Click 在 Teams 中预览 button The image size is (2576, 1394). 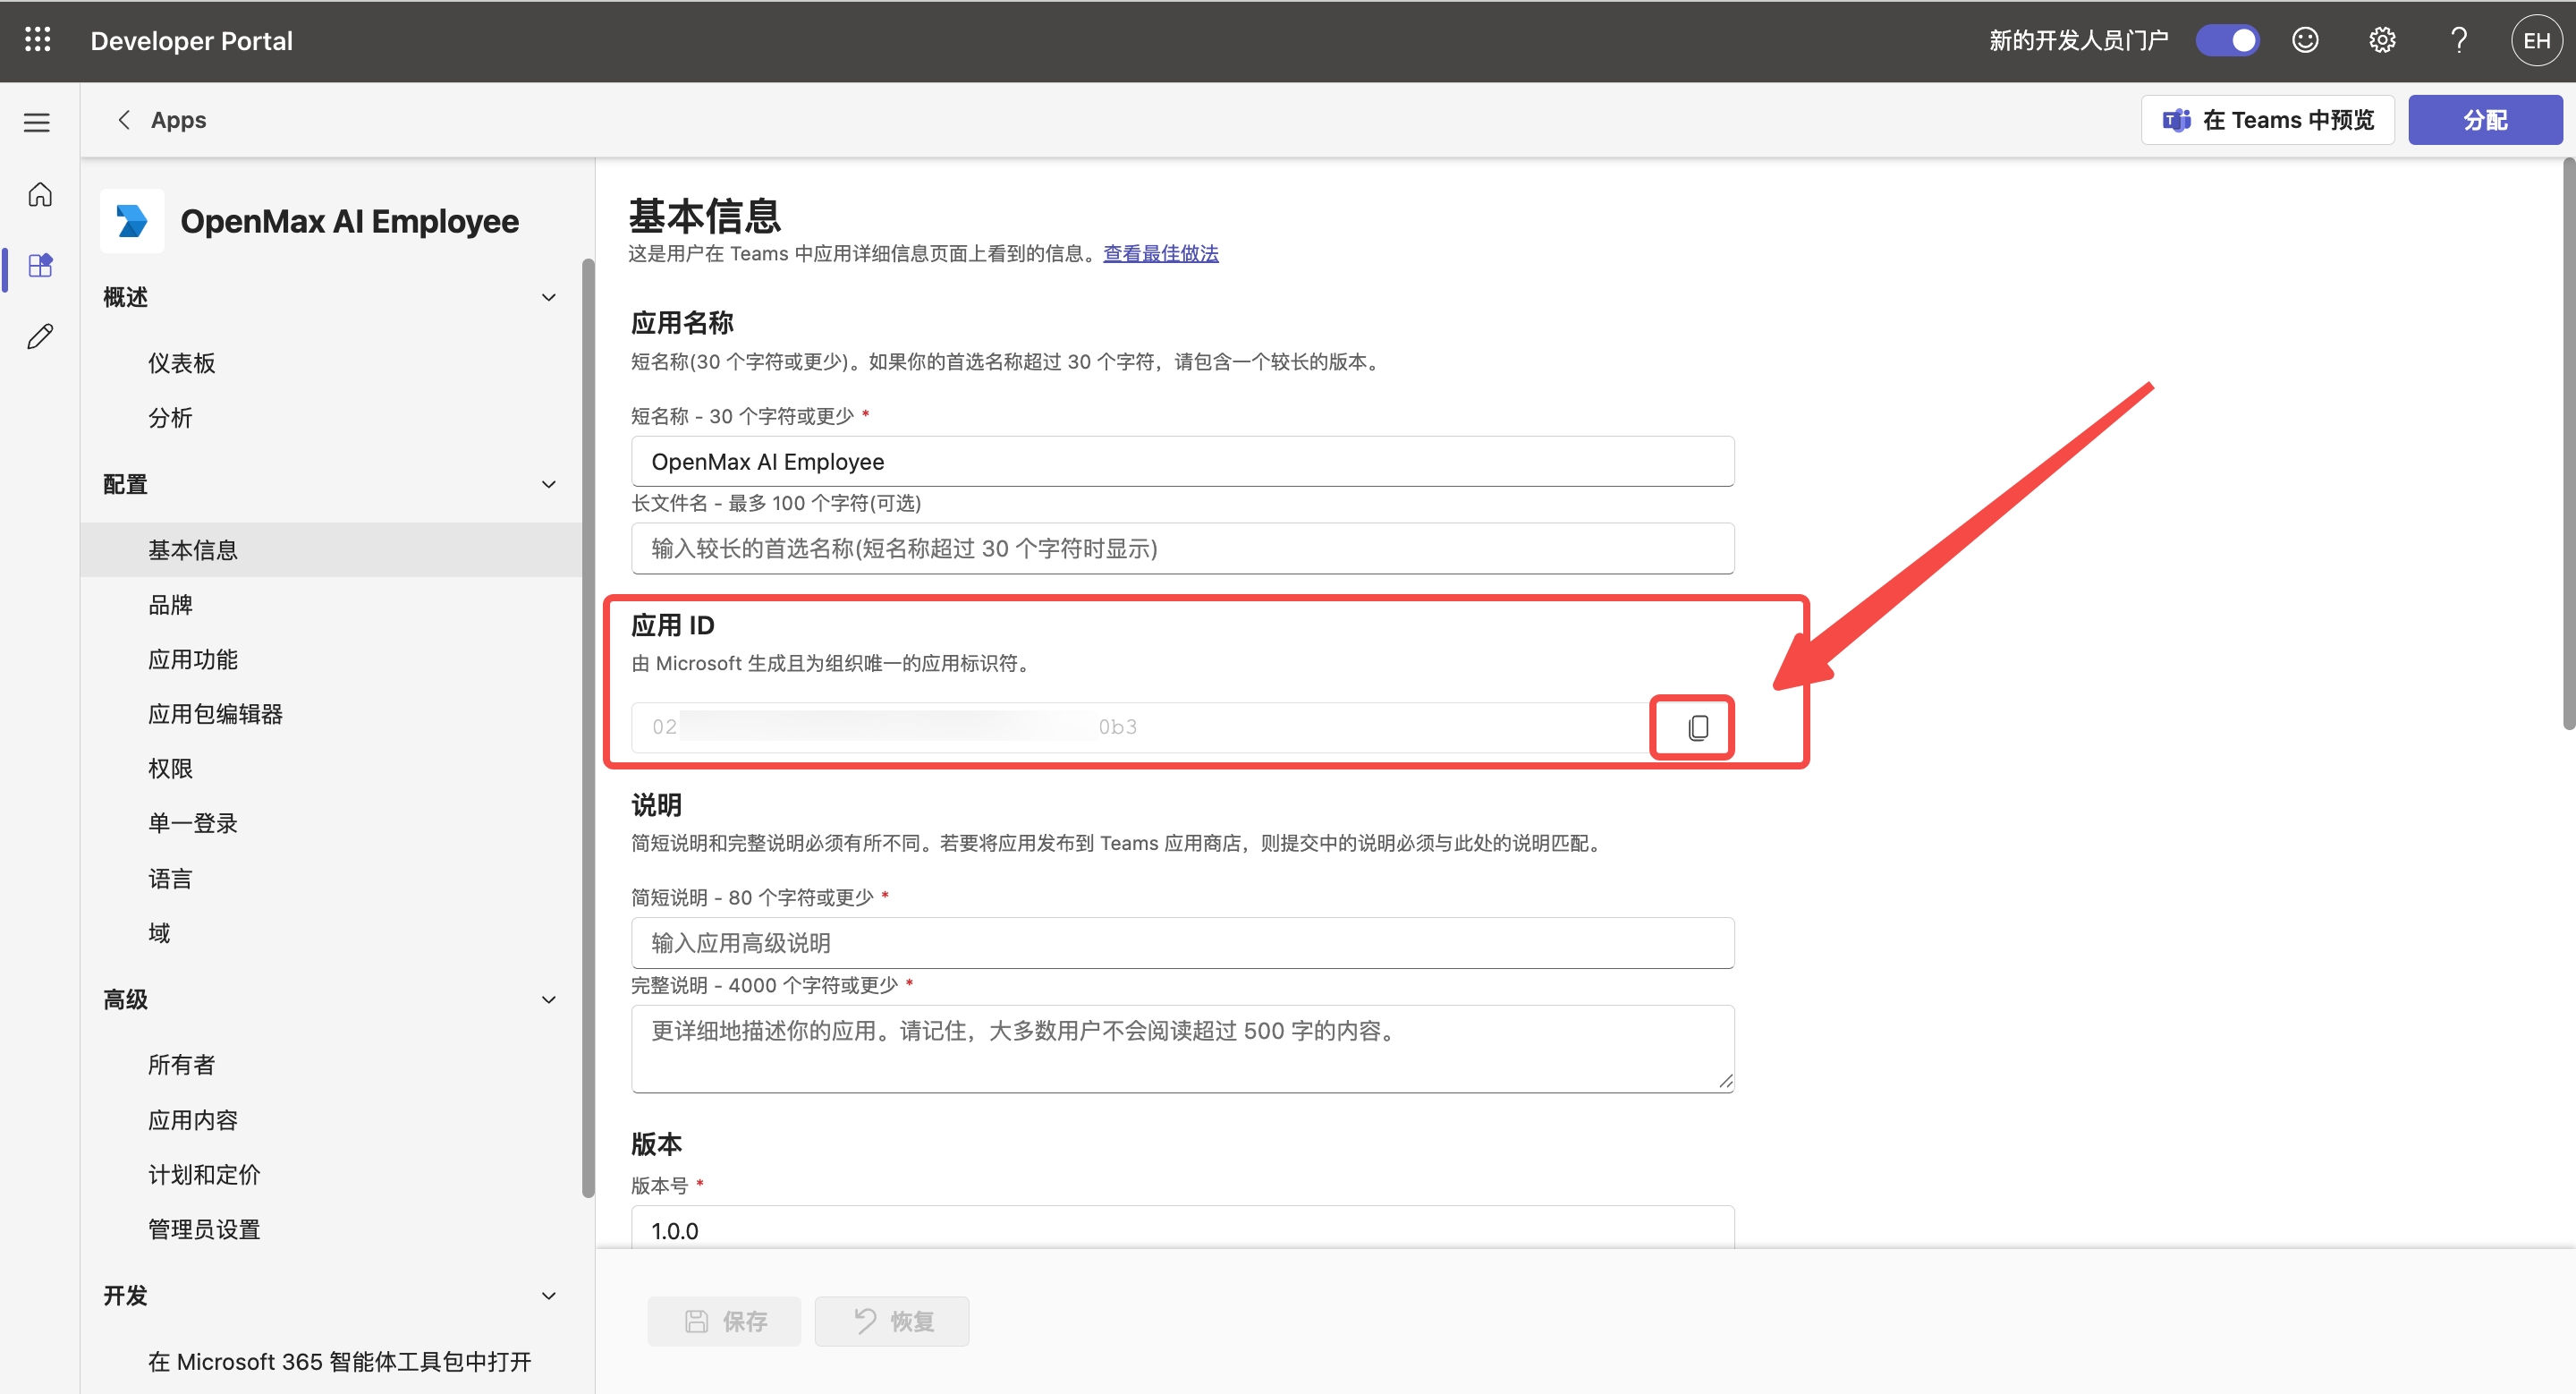(2267, 120)
